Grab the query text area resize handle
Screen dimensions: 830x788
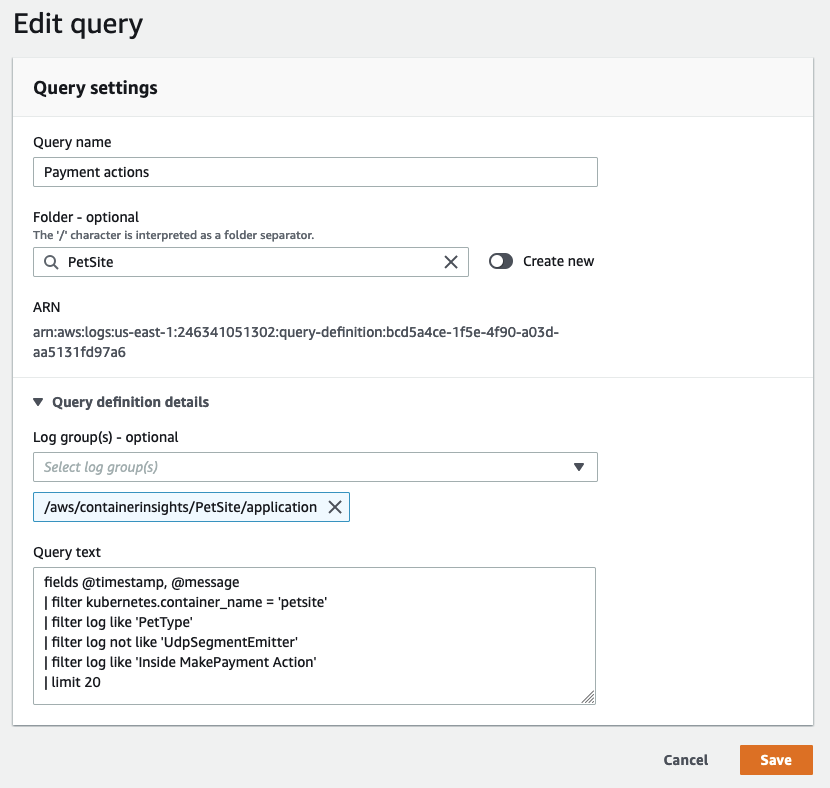tap(588, 697)
